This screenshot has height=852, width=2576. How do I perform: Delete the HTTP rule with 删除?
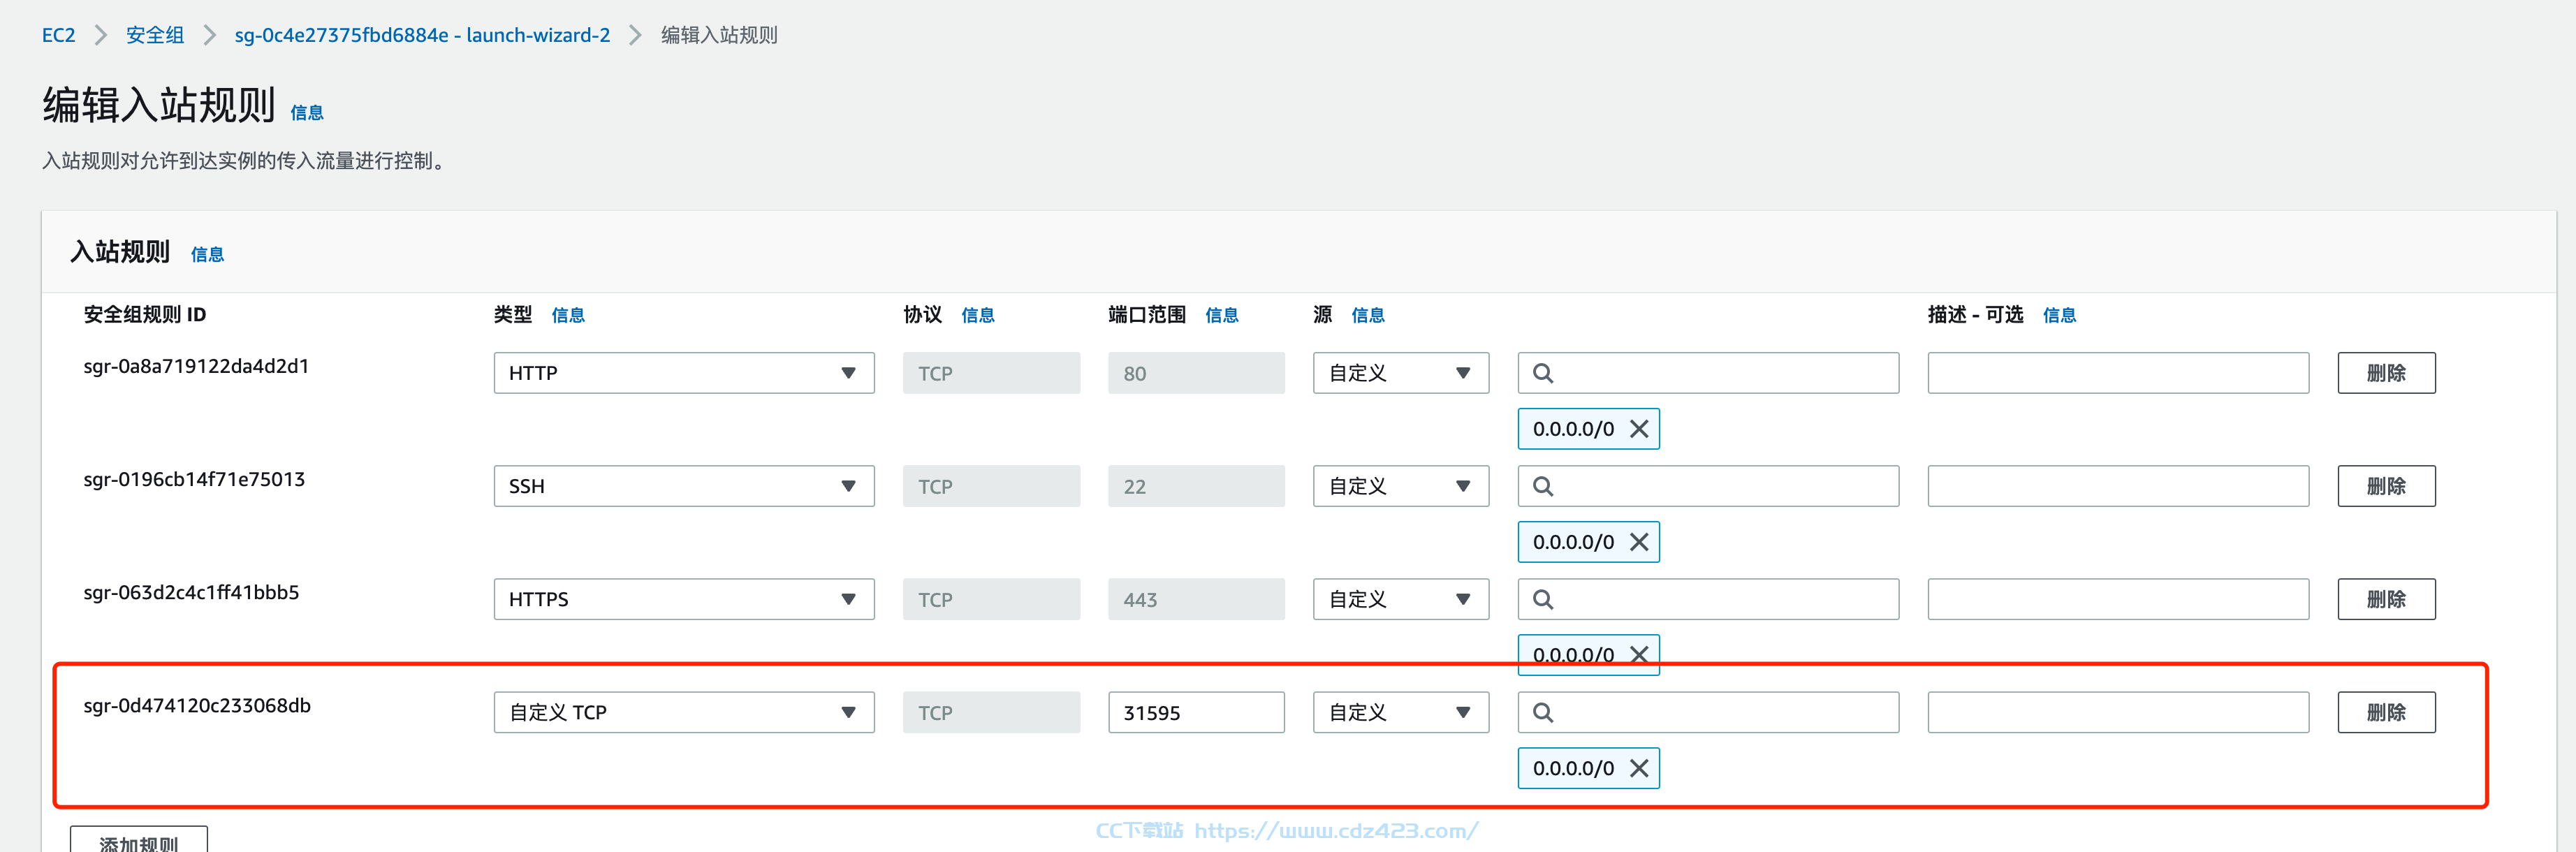pyautogui.click(x=2386, y=373)
